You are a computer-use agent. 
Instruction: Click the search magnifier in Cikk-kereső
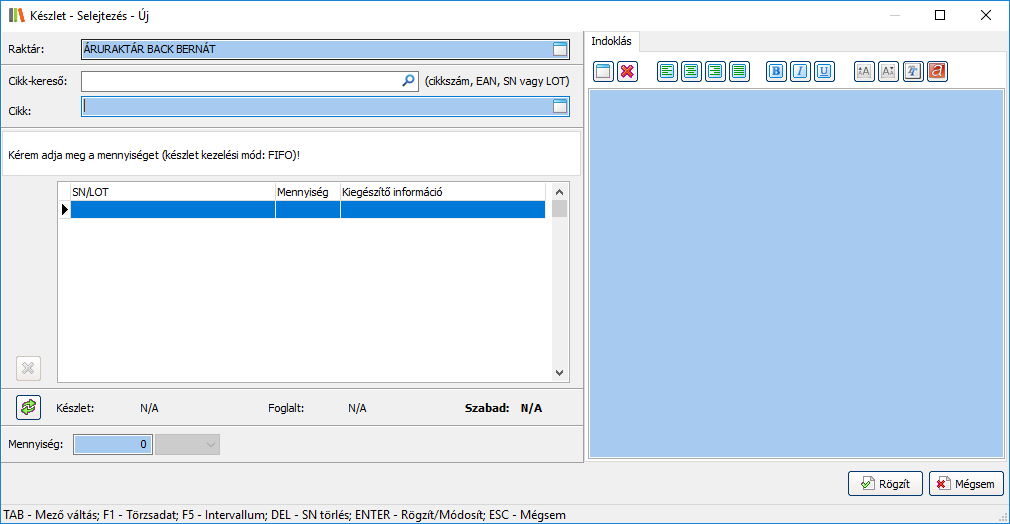tap(408, 81)
